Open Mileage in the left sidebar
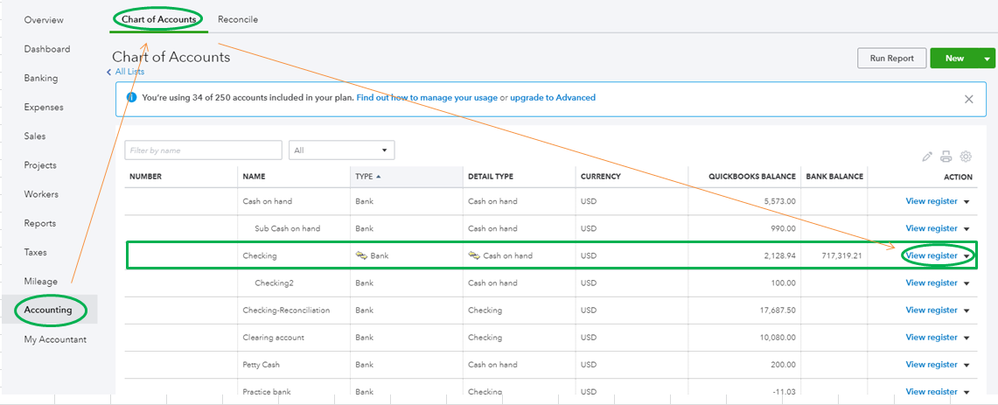 click(41, 281)
